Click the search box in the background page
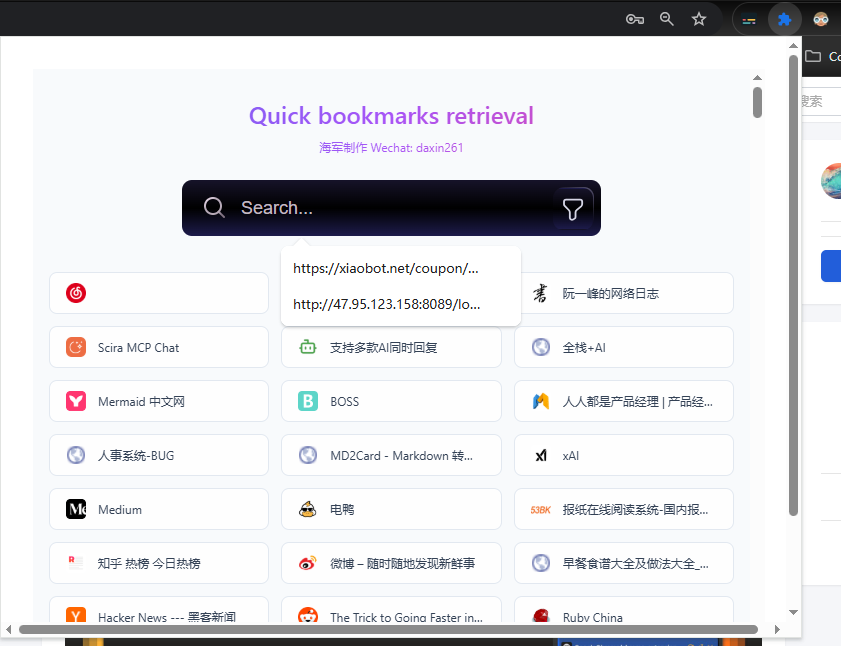The height and width of the screenshot is (646, 841). [821, 101]
